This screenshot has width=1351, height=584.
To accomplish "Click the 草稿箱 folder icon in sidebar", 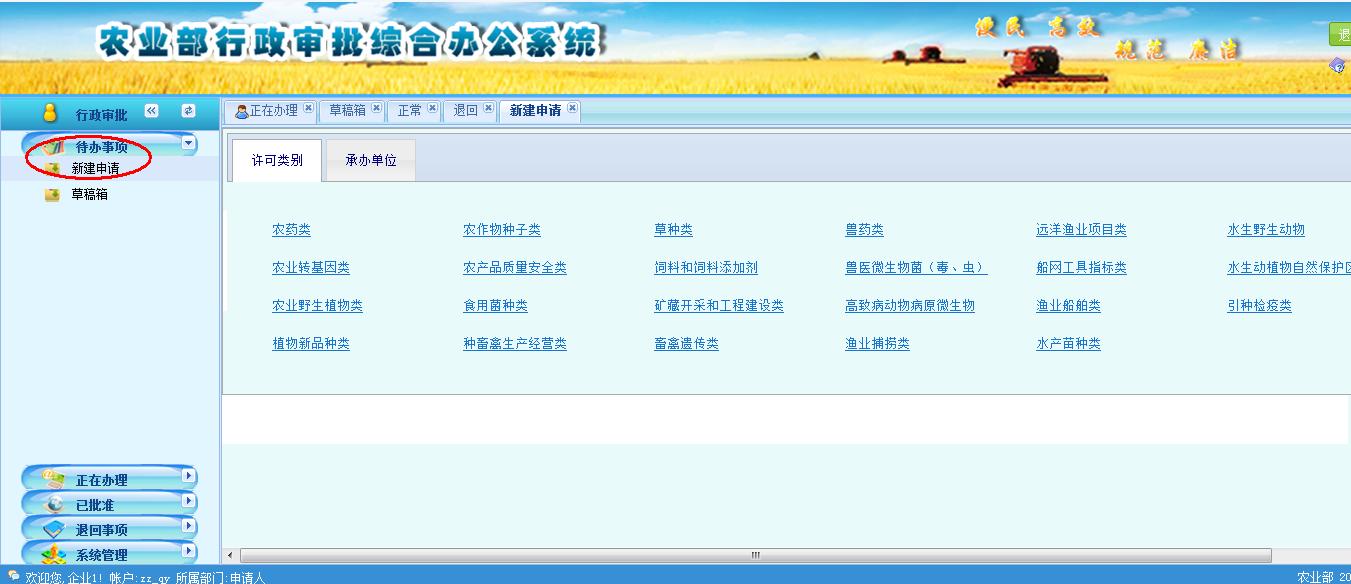I will pos(52,195).
